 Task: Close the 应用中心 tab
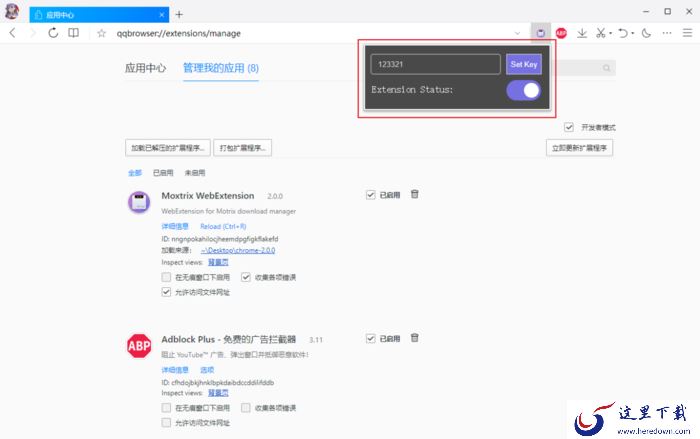pos(162,15)
